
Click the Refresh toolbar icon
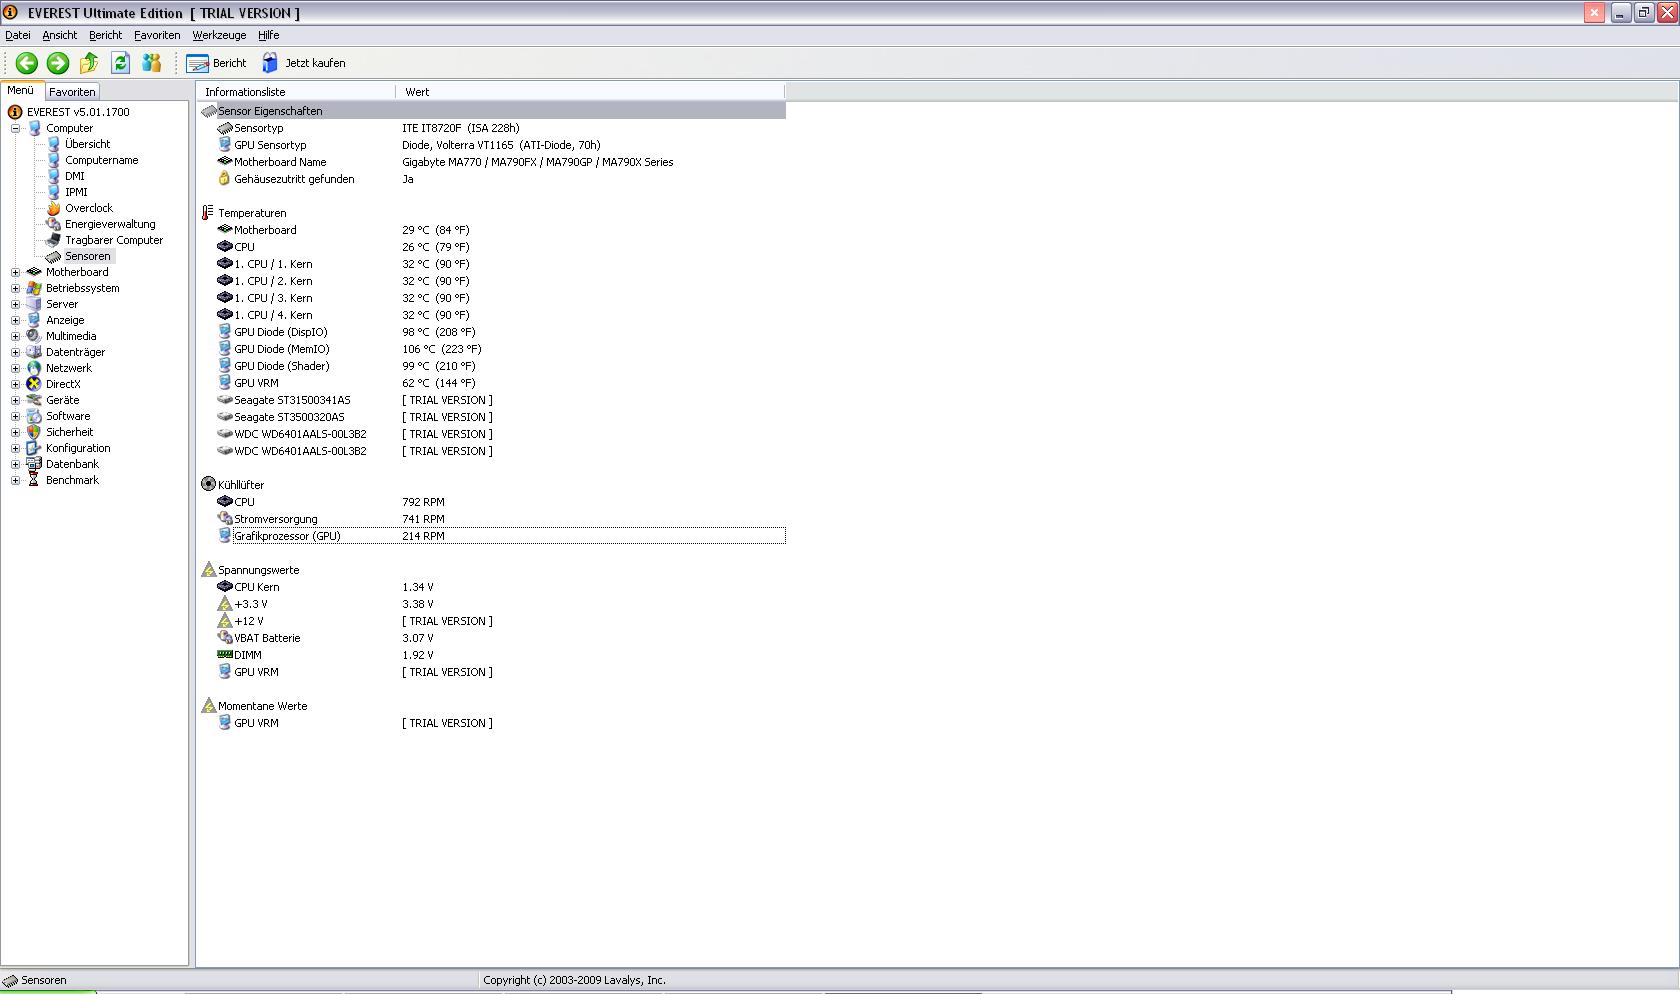coord(121,63)
